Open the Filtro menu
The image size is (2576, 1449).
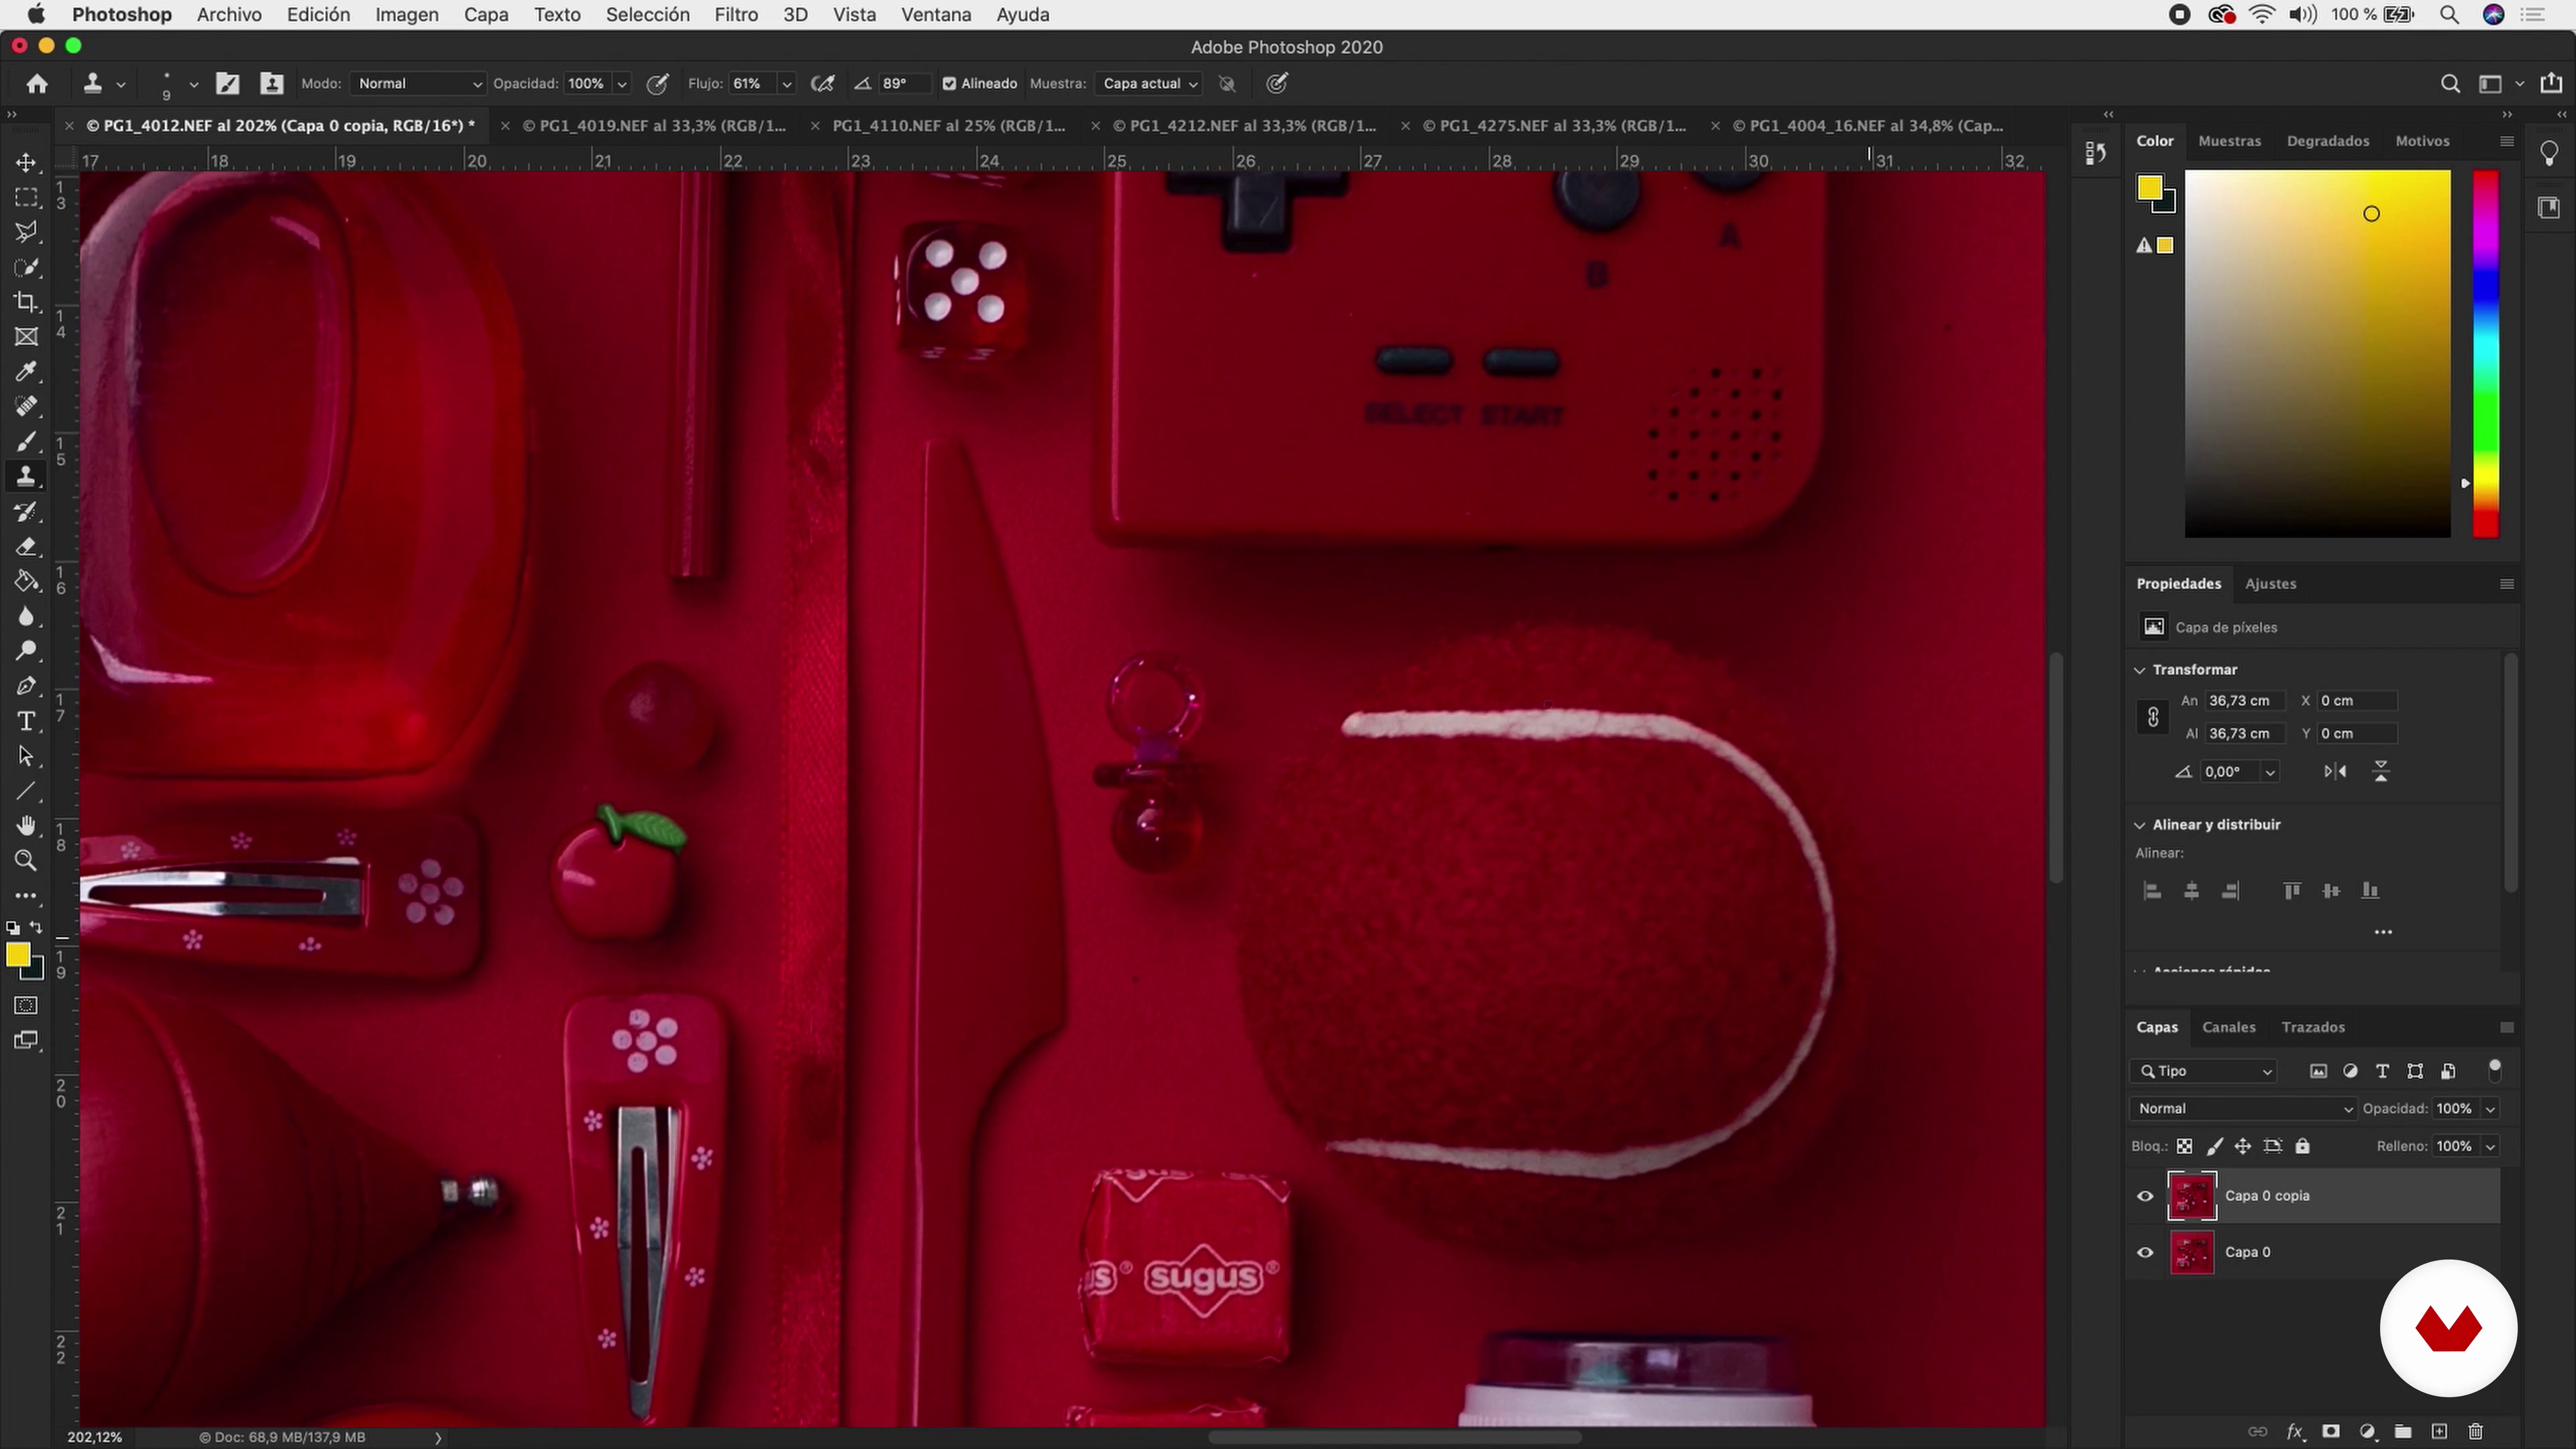click(x=735, y=15)
